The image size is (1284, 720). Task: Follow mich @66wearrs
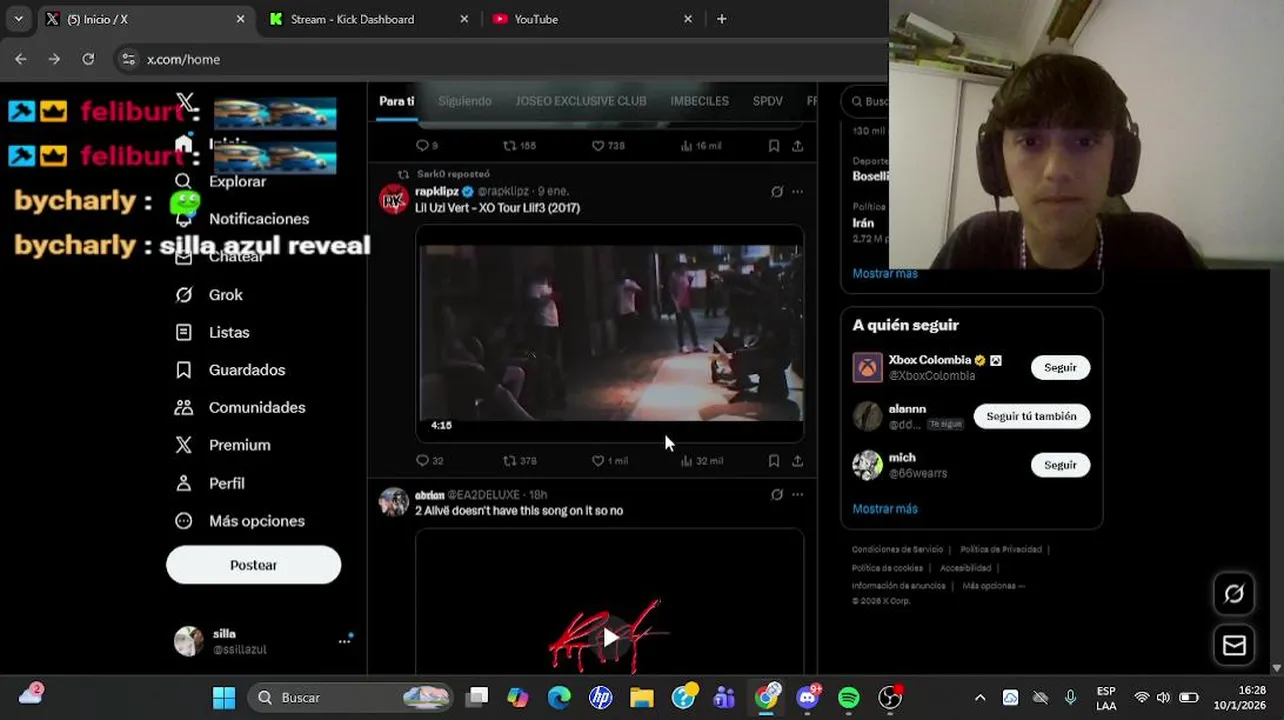pos(1060,465)
